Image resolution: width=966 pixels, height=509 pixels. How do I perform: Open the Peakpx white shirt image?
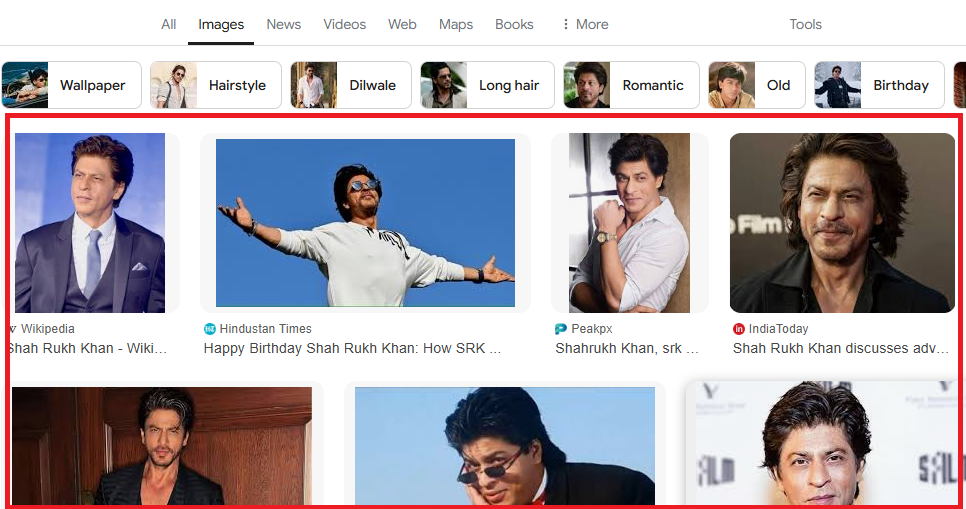[x=629, y=222]
